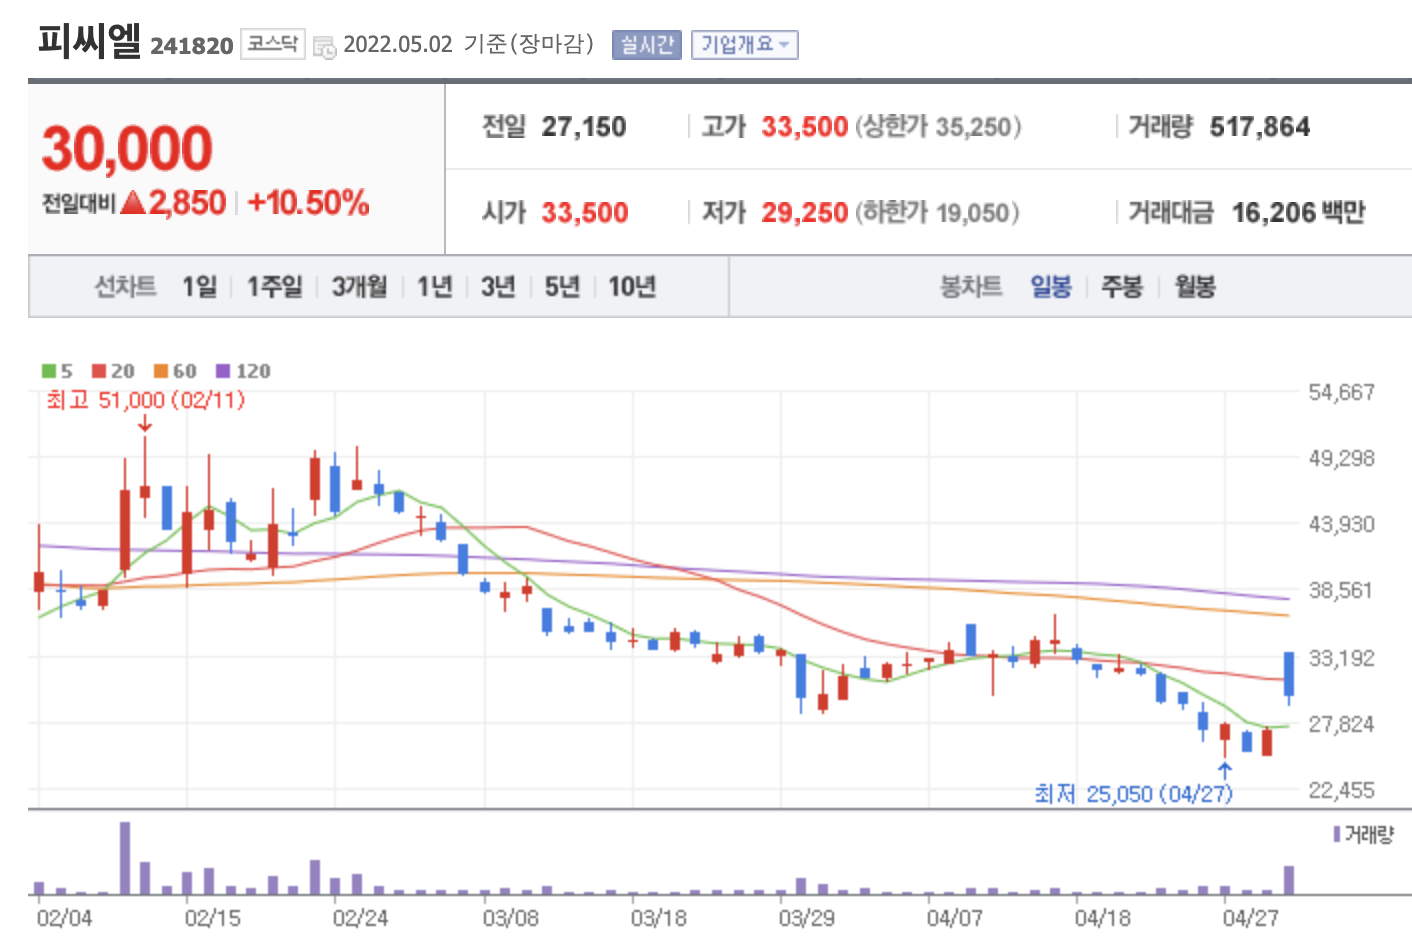Viewport: 1412px width, 950px height.
Task: Click the 하한가 19,050 text
Action: click(x=937, y=213)
